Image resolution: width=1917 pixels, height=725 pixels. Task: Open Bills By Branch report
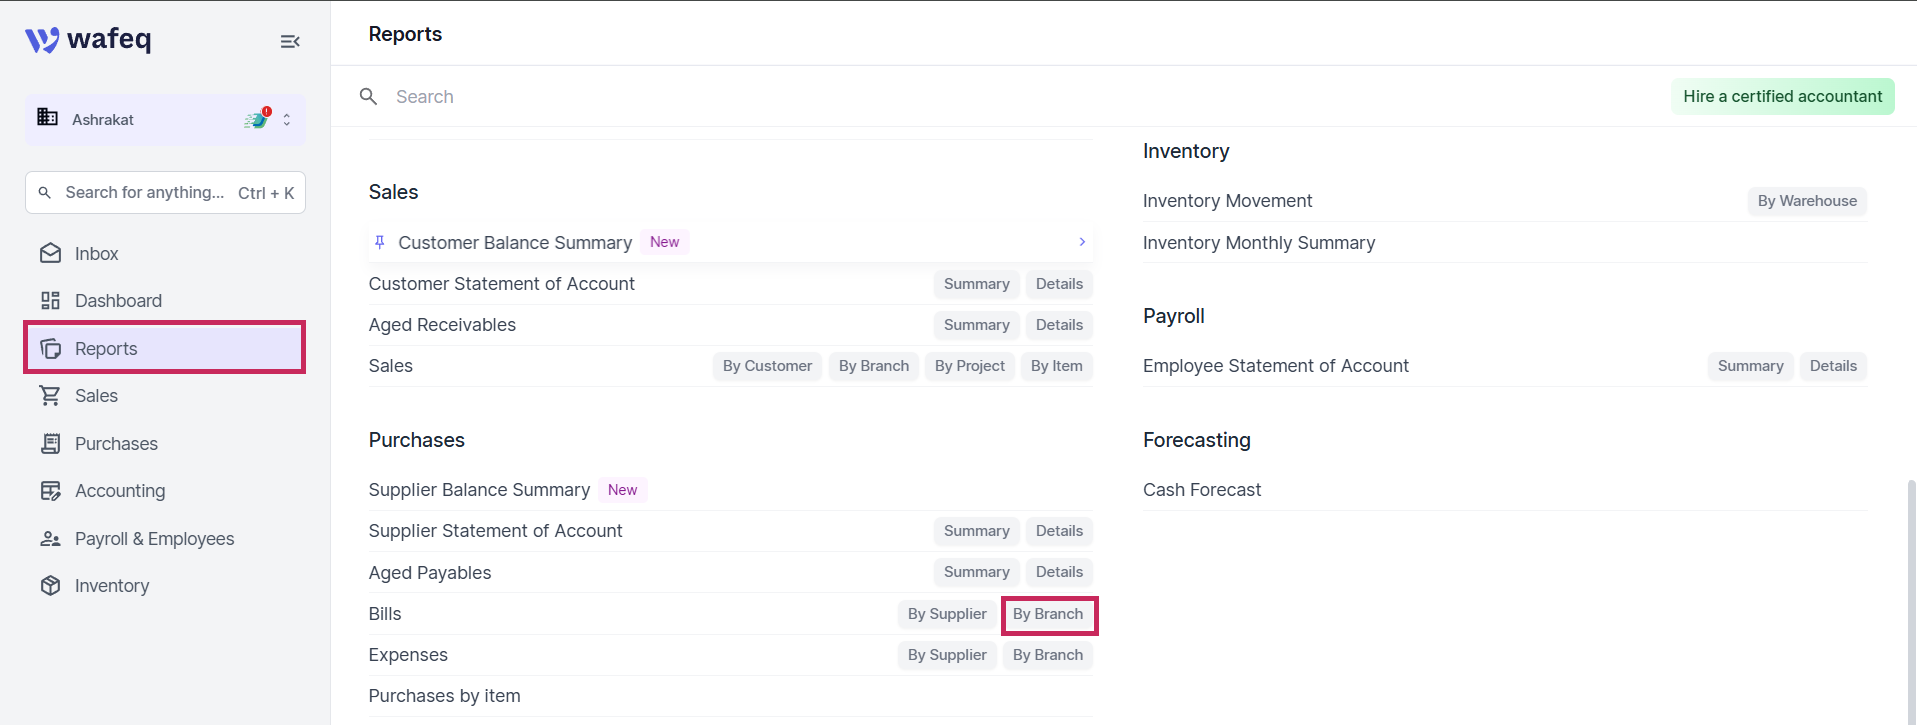point(1048,614)
